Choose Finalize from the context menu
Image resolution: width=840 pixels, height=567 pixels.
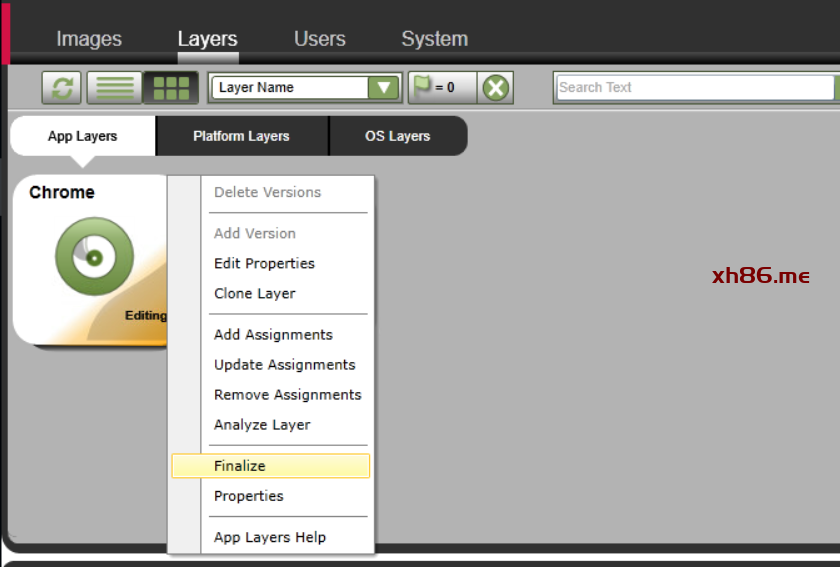click(x=240, y=466)
